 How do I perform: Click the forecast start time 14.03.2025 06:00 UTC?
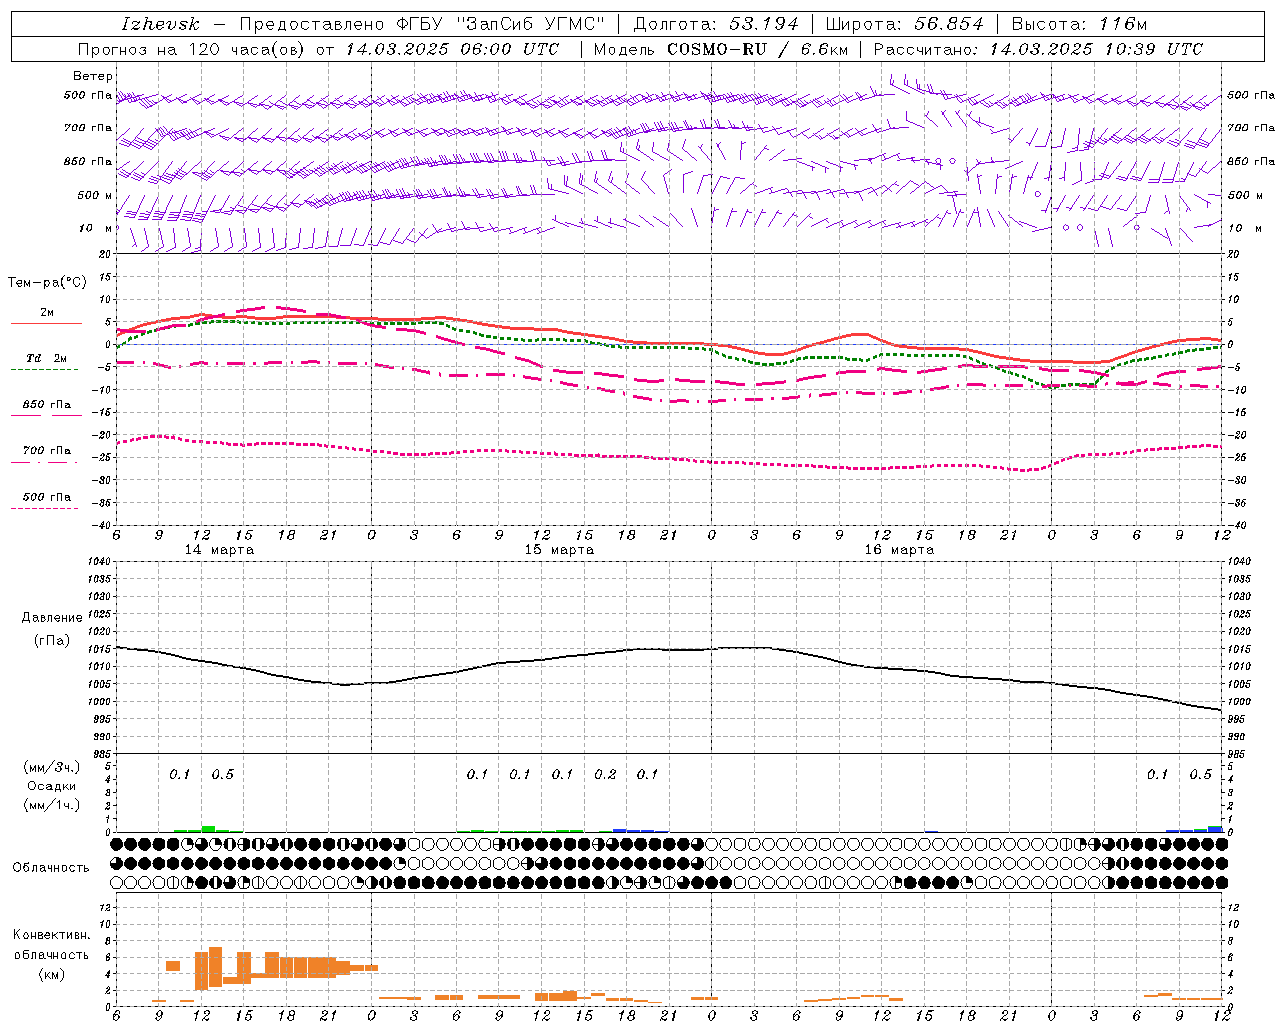pos(452,49)
